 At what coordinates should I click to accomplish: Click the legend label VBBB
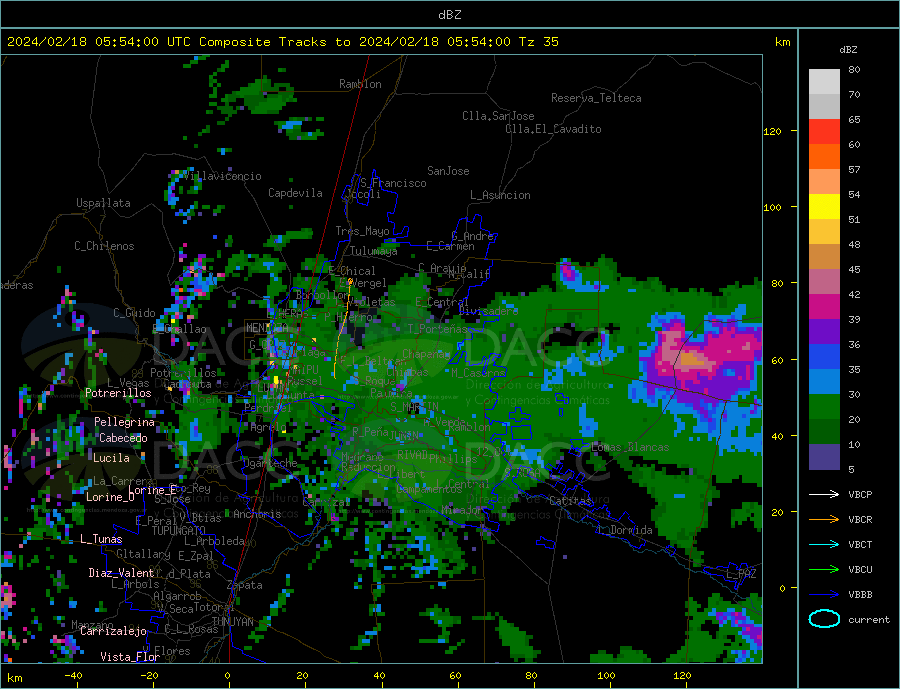(860, 594)
